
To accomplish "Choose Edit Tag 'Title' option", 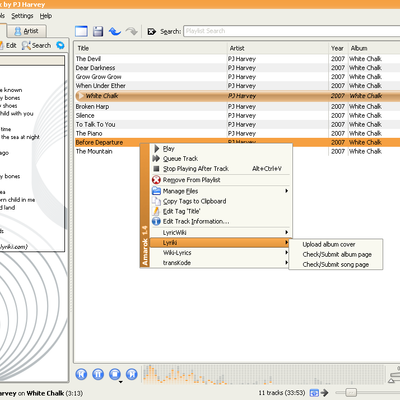I will click(x=221, y=211).
